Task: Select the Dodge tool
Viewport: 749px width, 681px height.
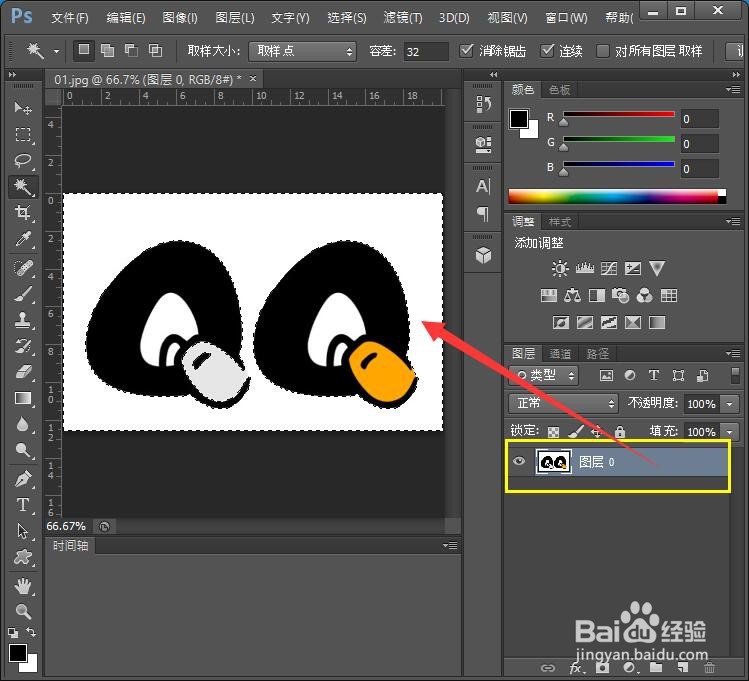Action: pos(22,450)
